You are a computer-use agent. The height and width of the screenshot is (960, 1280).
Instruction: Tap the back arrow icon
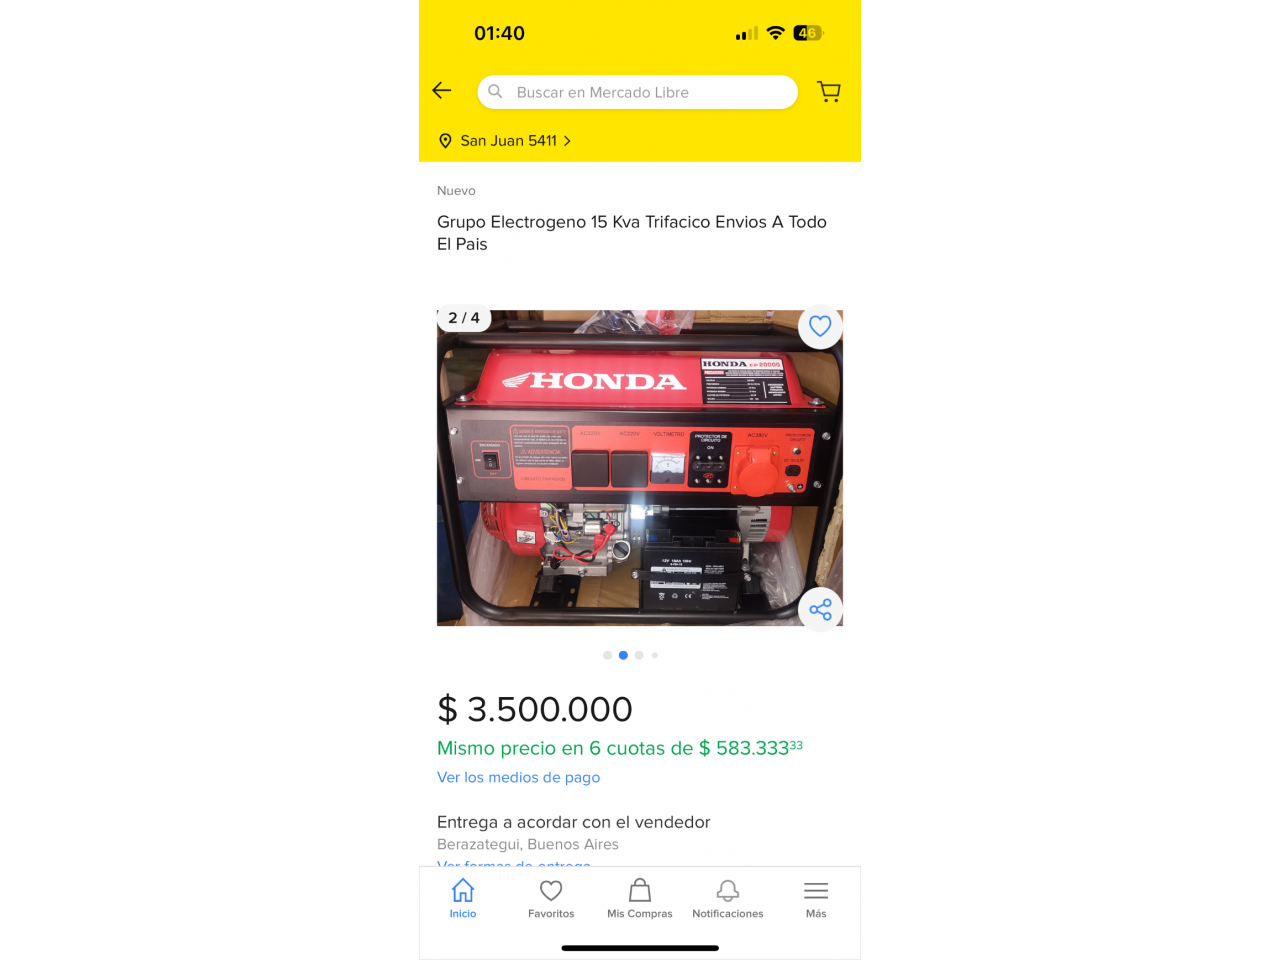[441, 91]
